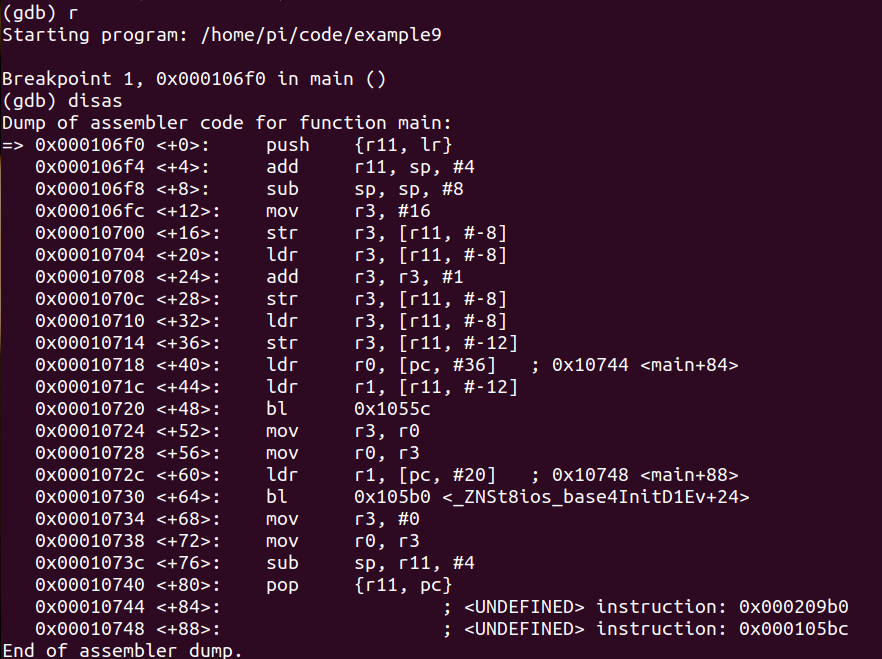Image resolution: width=882 pixels, height=659 pixels.
Task: Click the 'pop {r11, pc}' instruction
Action: (359, 585)
